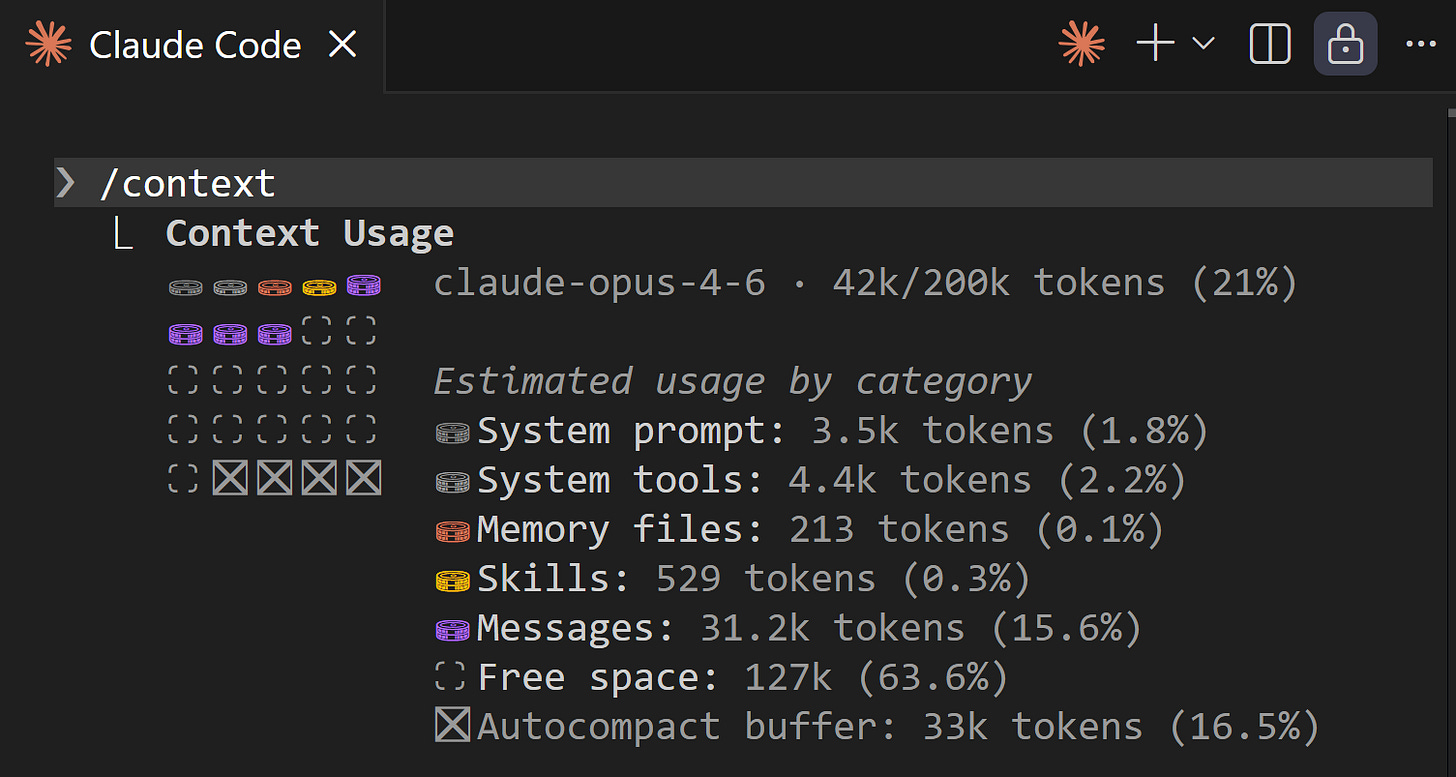Expand the /context command chevron
1456x777 pixels.
click(x=65, y=182)
